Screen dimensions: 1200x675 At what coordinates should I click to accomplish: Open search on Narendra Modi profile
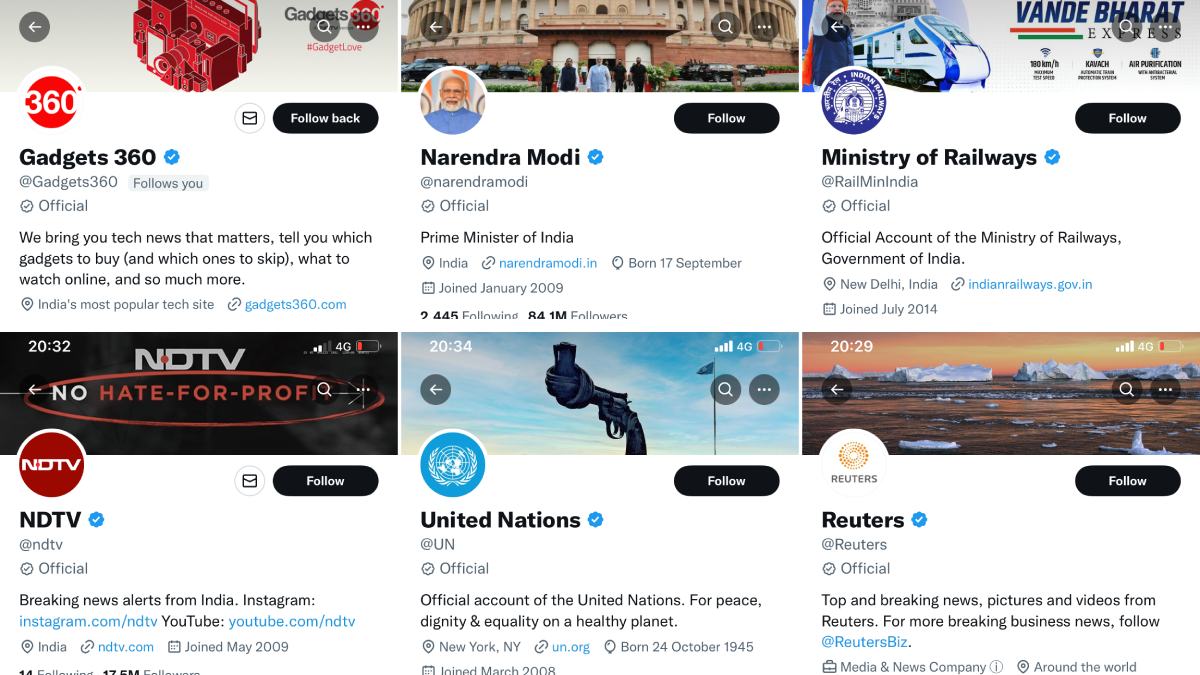point(725,27)
